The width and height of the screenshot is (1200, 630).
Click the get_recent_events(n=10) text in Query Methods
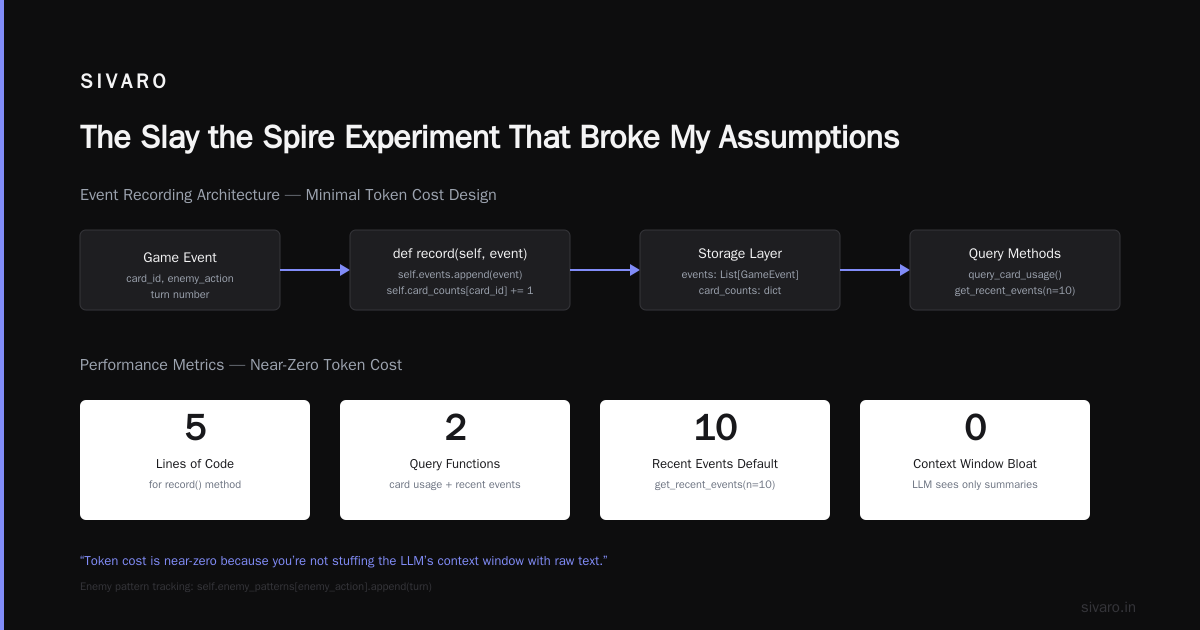pyautogui.click(x=1015, y=290)
